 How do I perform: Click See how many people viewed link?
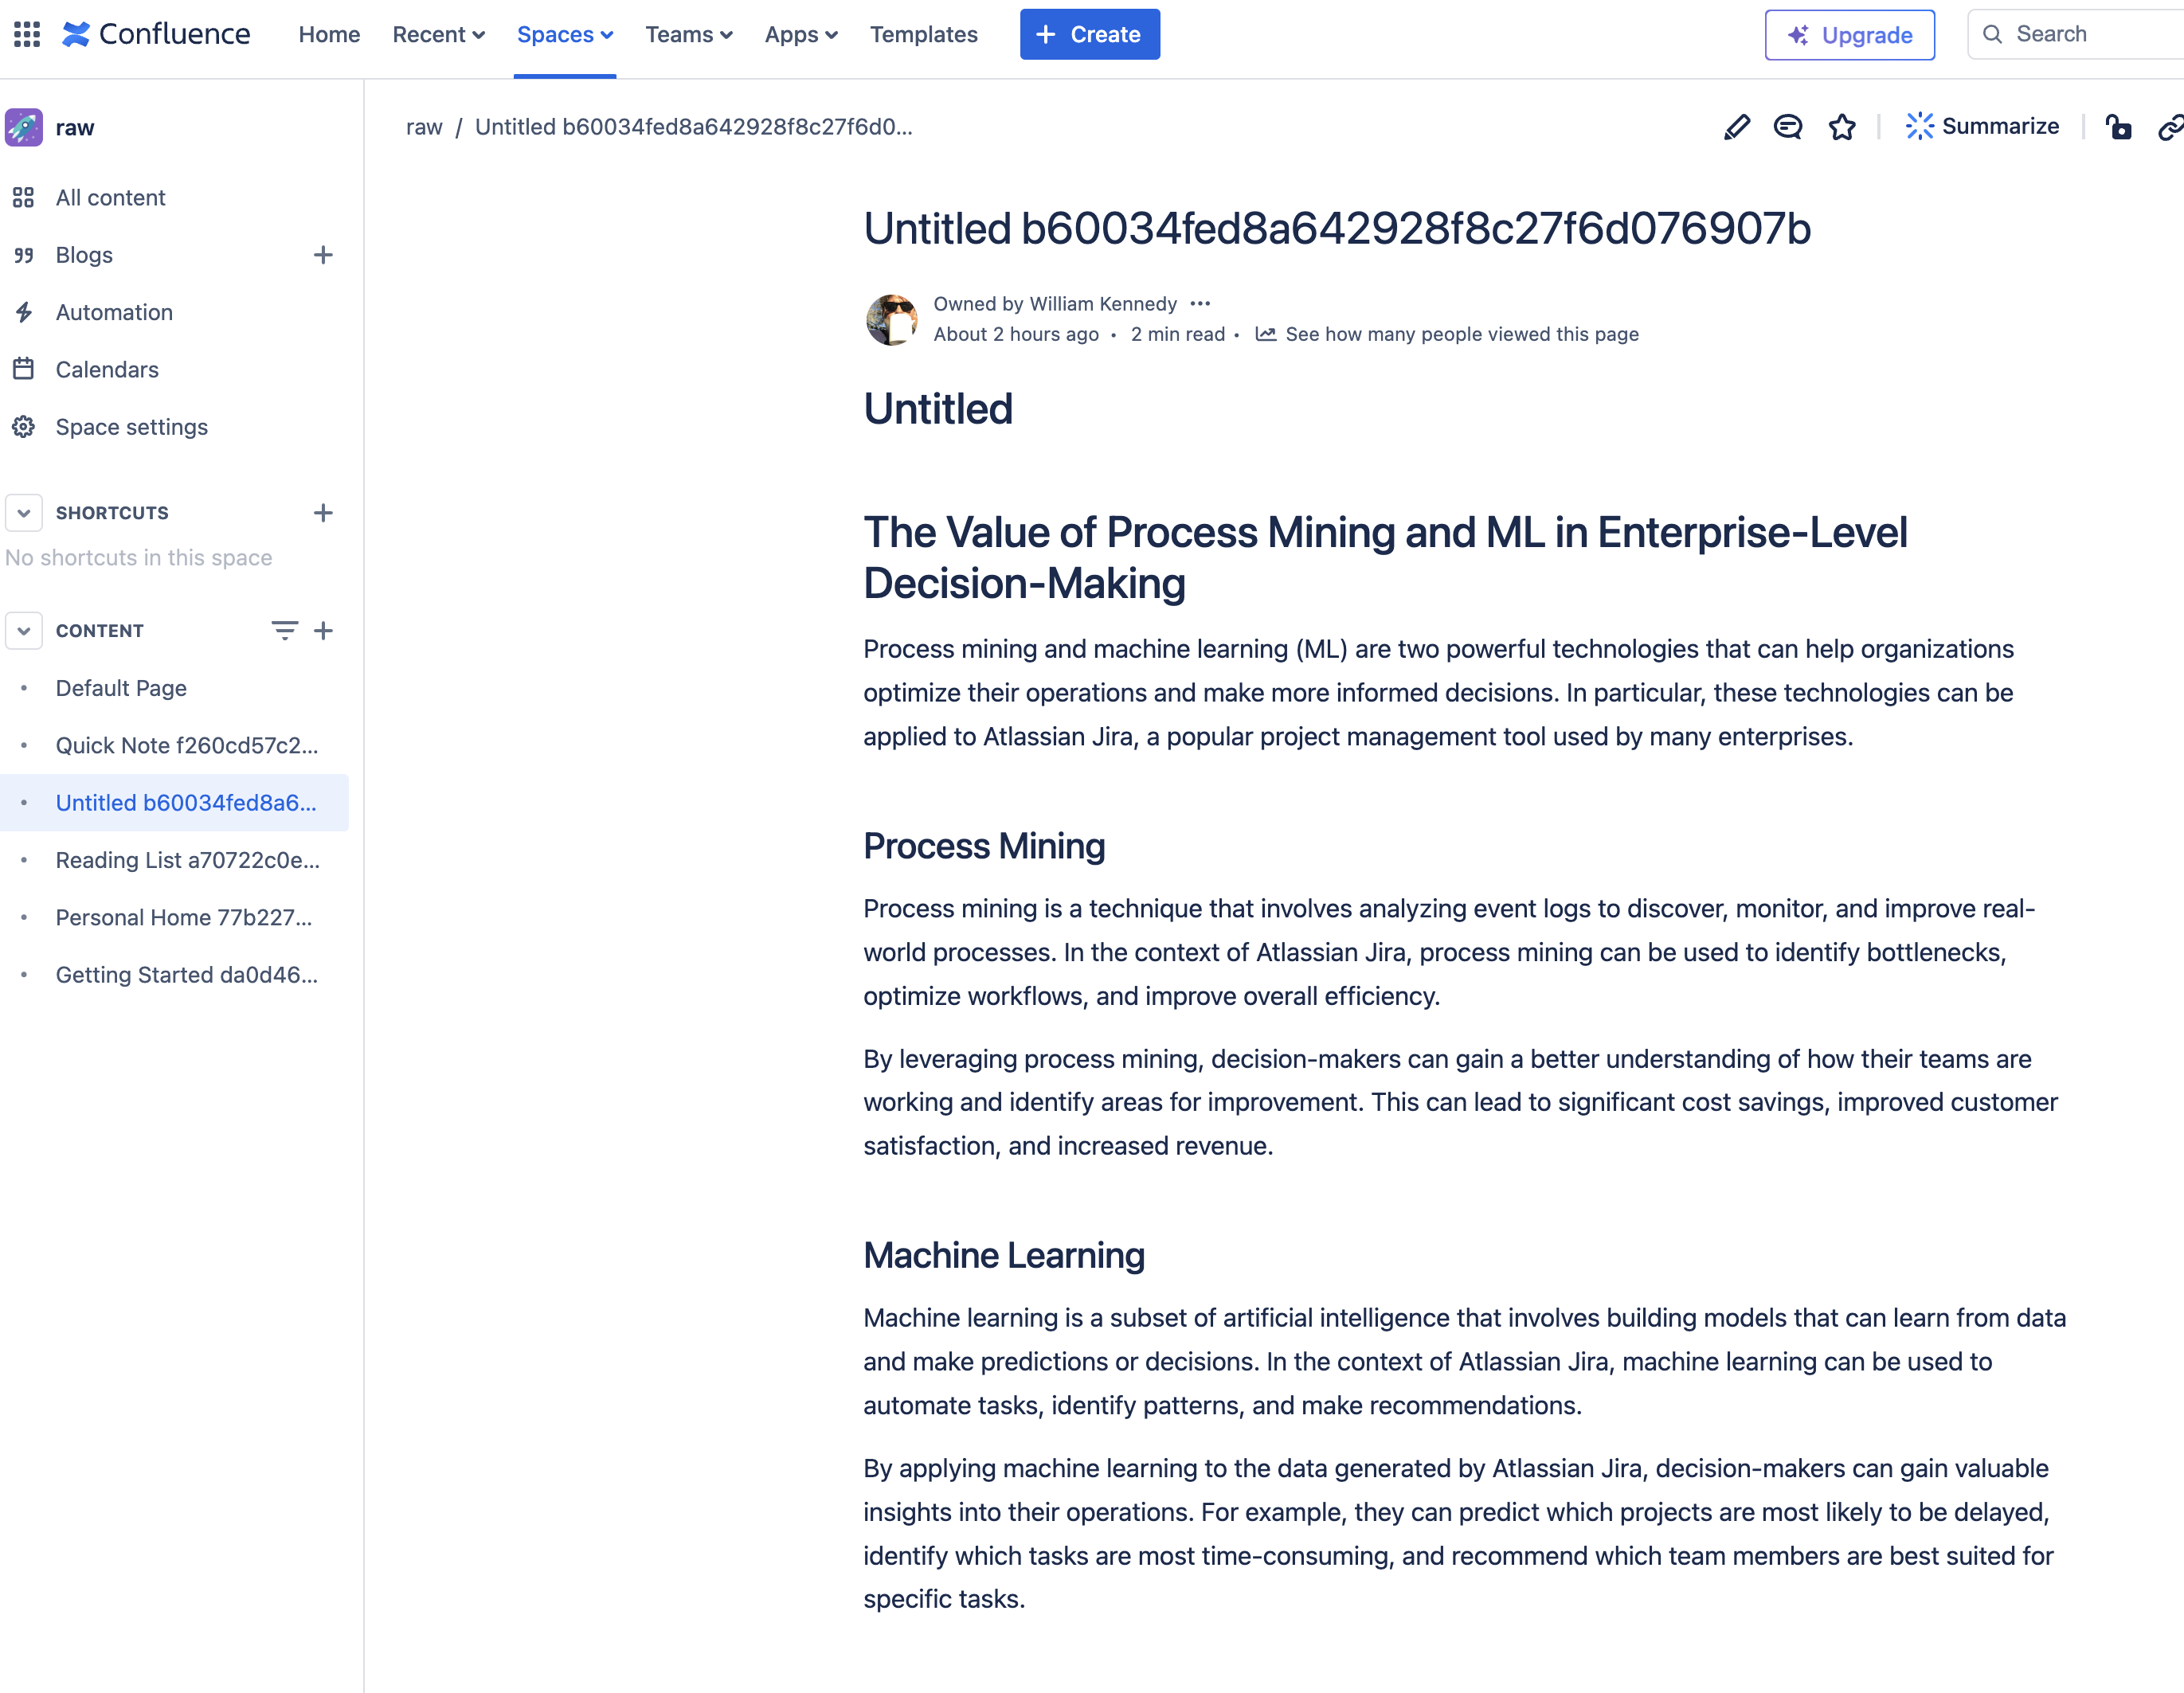click(x=1461, y=334)
